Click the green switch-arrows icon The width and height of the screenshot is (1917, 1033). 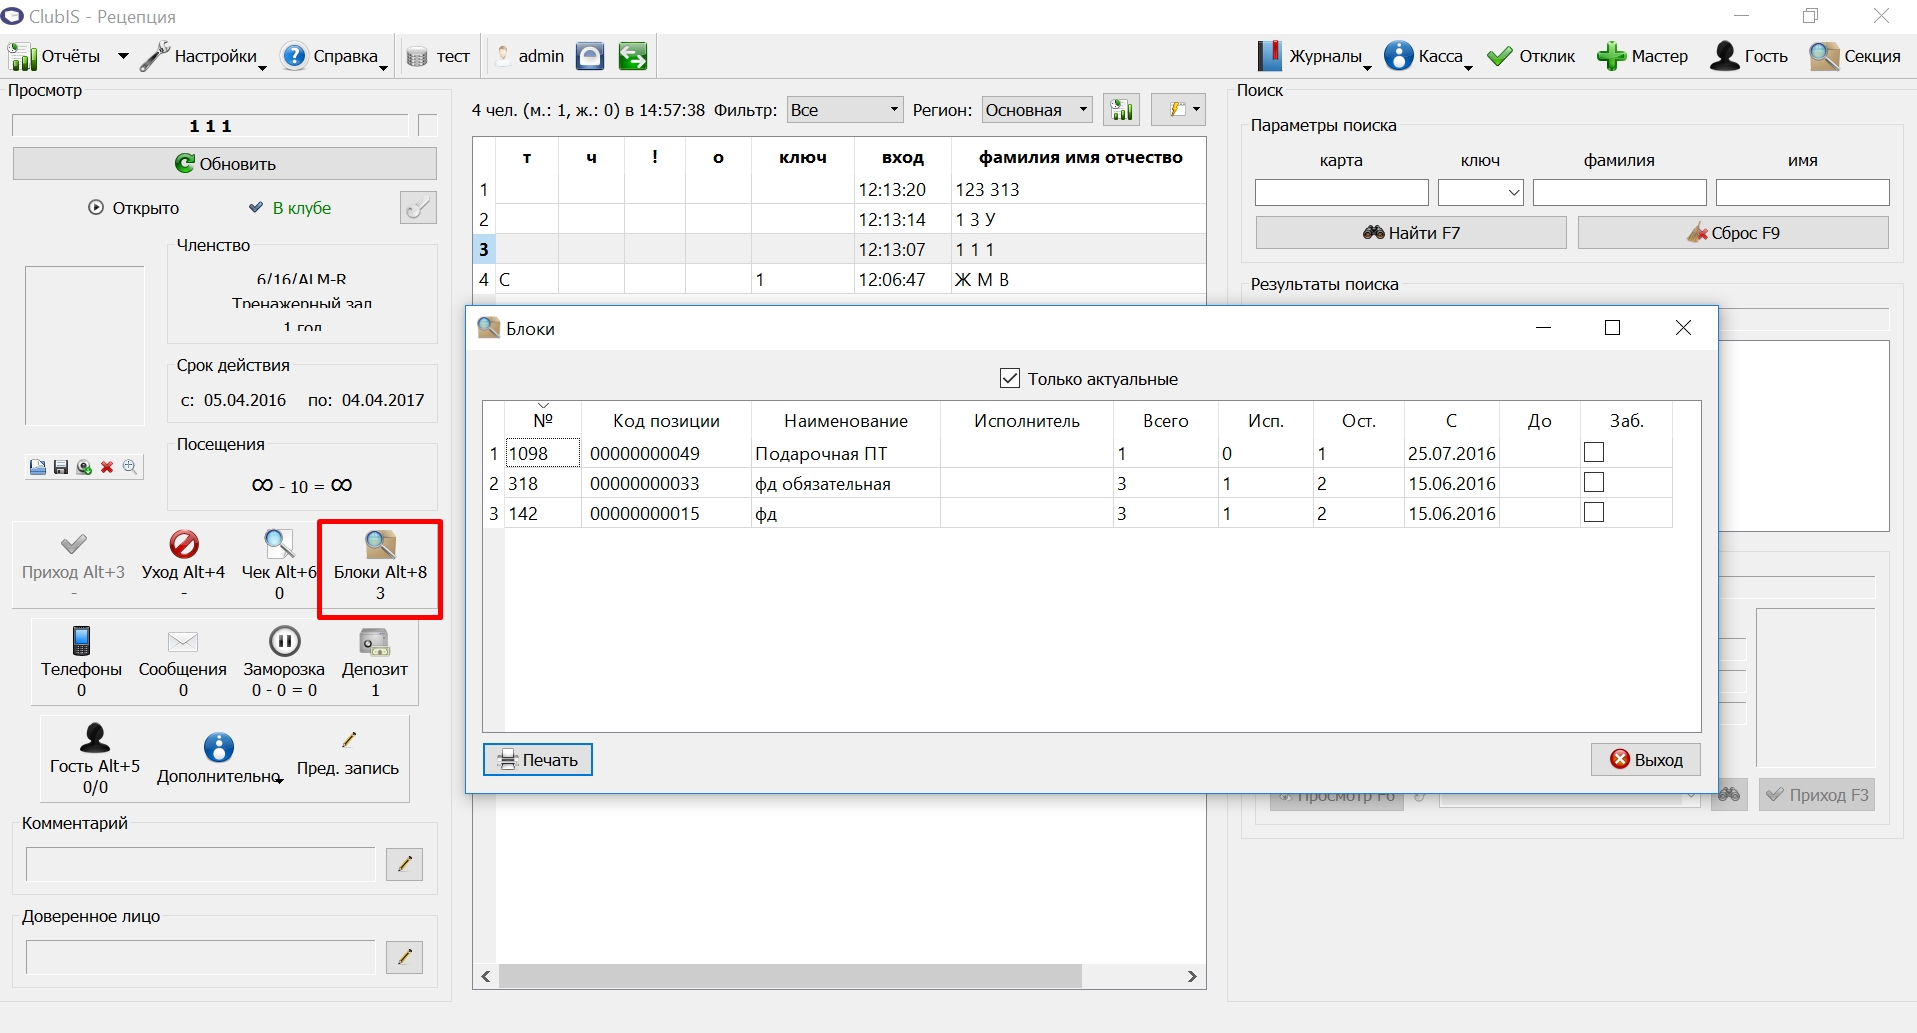pyautogui.click(x=632, y=56)
